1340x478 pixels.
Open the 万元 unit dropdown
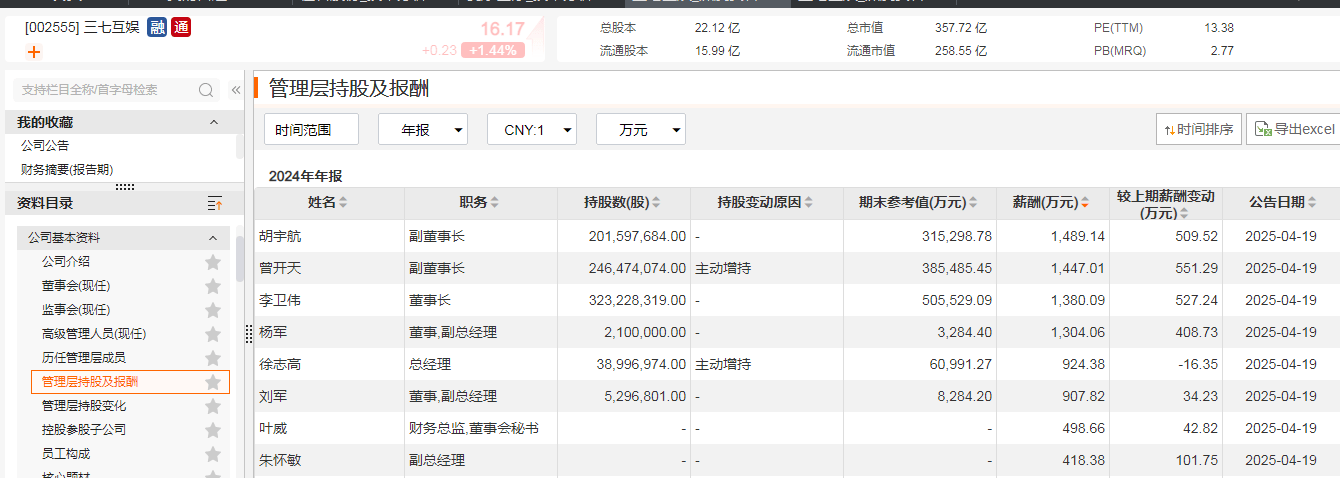click(x=640, y=130)
